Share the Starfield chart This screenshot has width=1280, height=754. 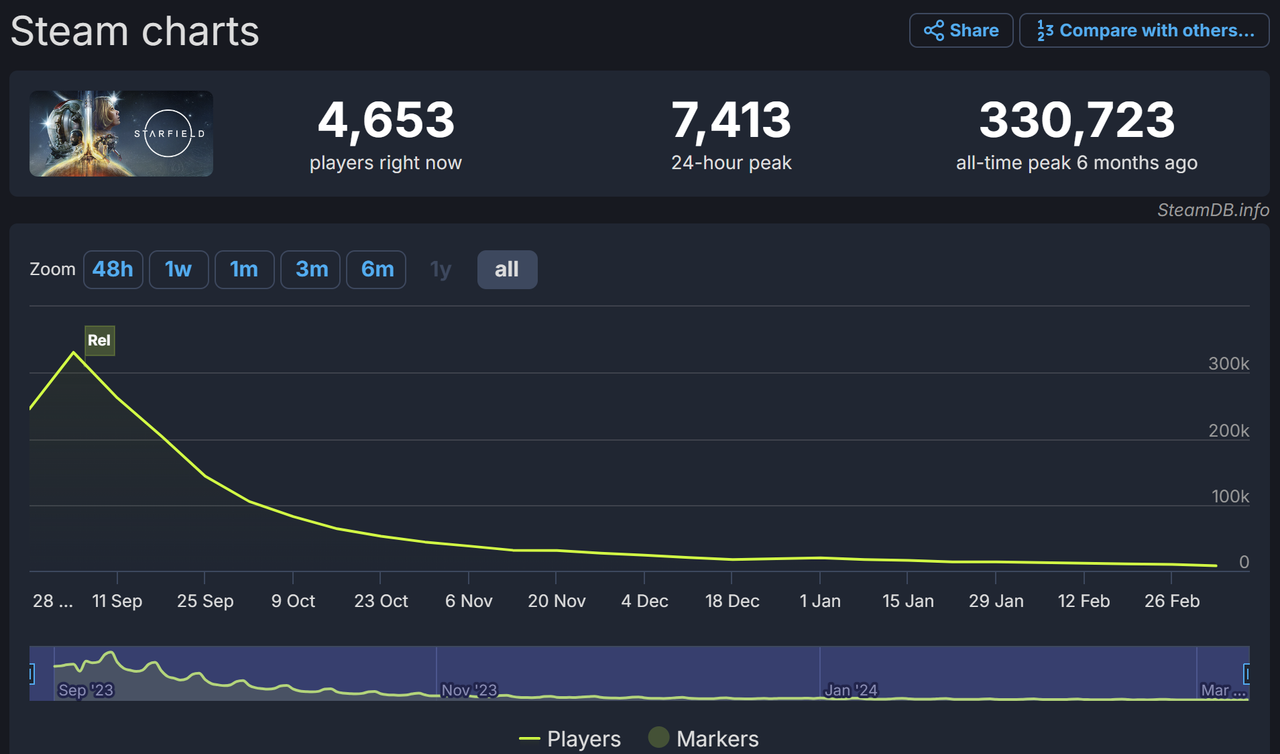[x=961, y=30]
